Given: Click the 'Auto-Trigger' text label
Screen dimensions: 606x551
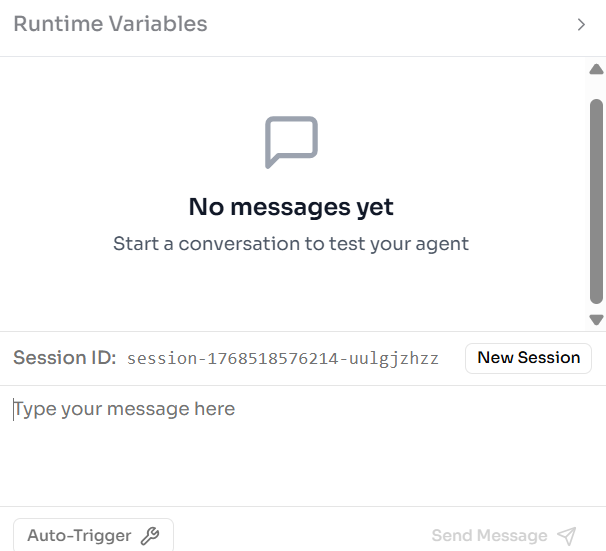Looking at the screenshot, I should pos(79,536).
